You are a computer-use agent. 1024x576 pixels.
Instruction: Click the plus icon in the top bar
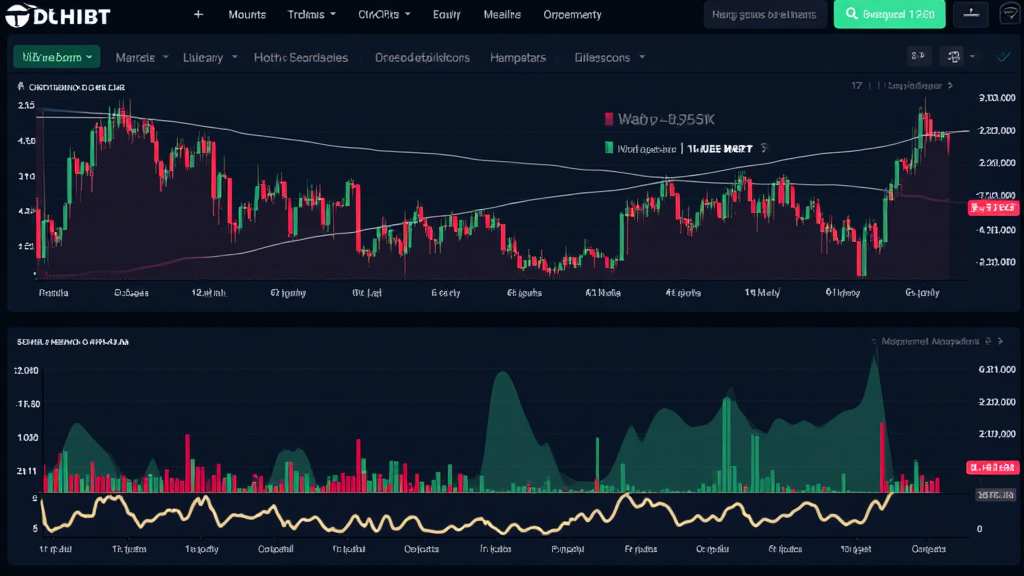[198, 15]
